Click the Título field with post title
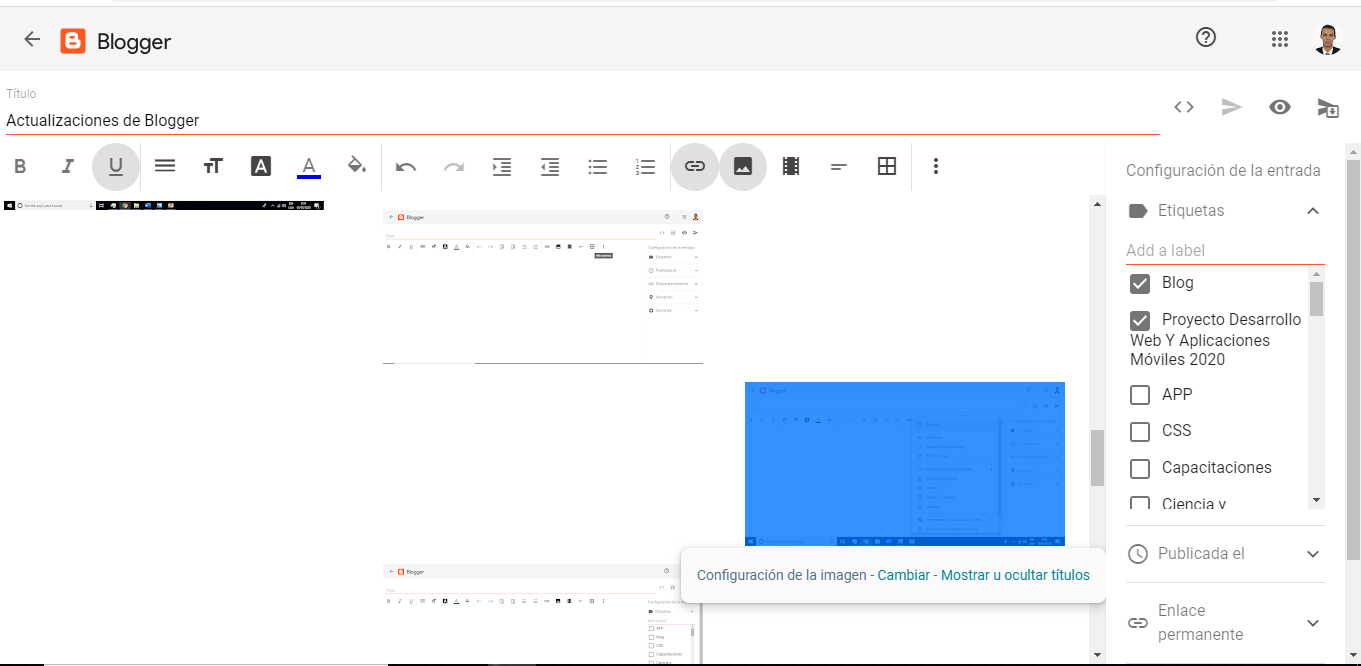The image size is (1361, 666). (x=582, y=120)
